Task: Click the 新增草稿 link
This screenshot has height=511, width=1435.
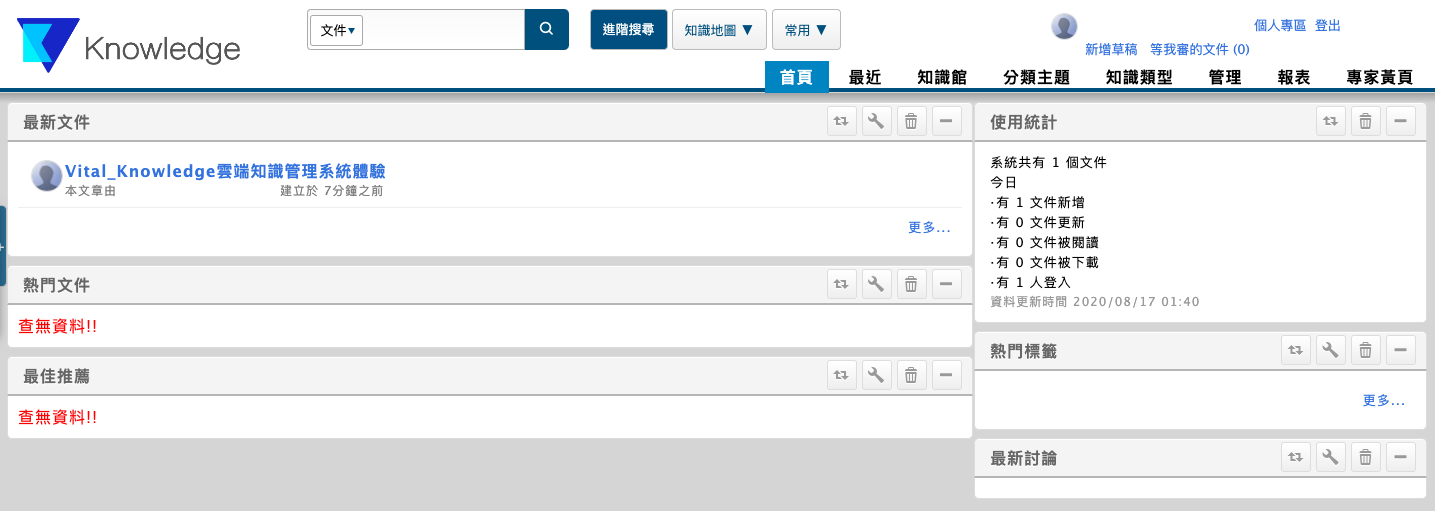Action: 1111,49
